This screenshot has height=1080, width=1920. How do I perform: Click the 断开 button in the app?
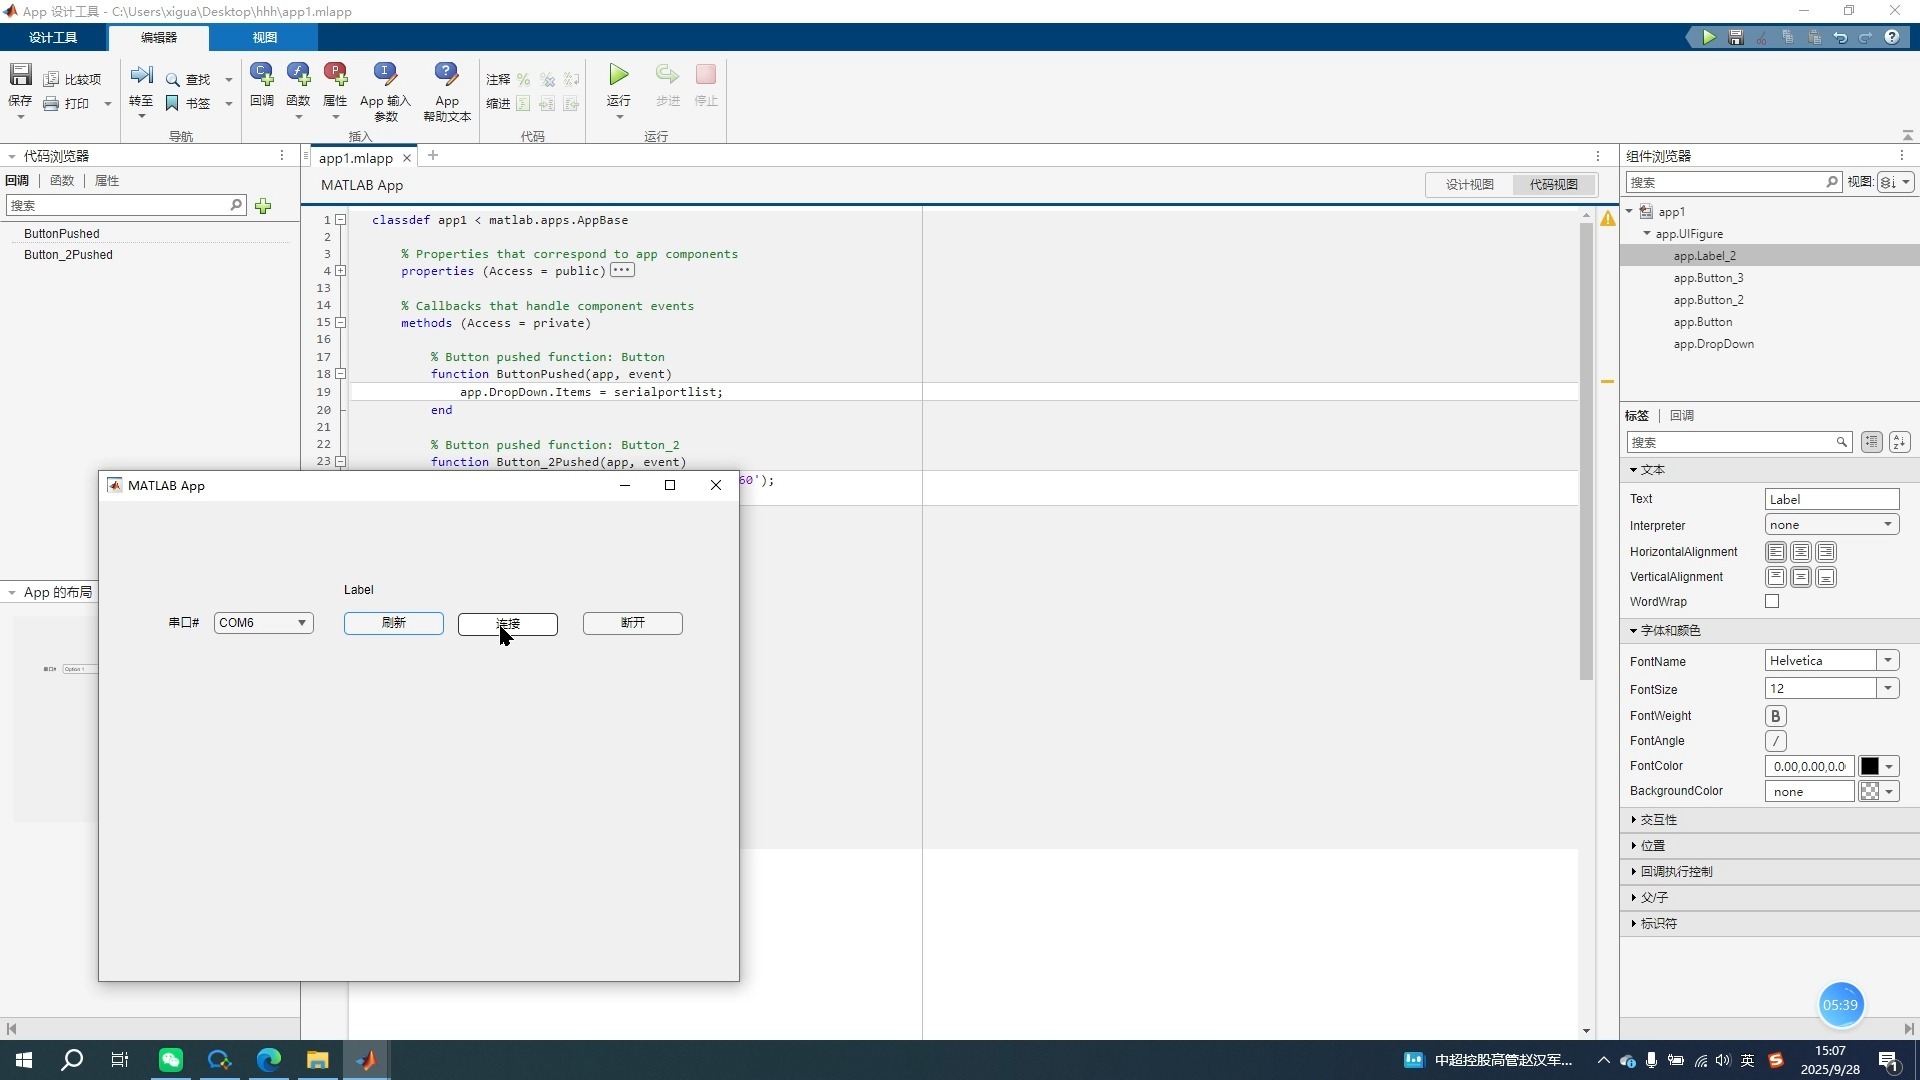(632, 623)
